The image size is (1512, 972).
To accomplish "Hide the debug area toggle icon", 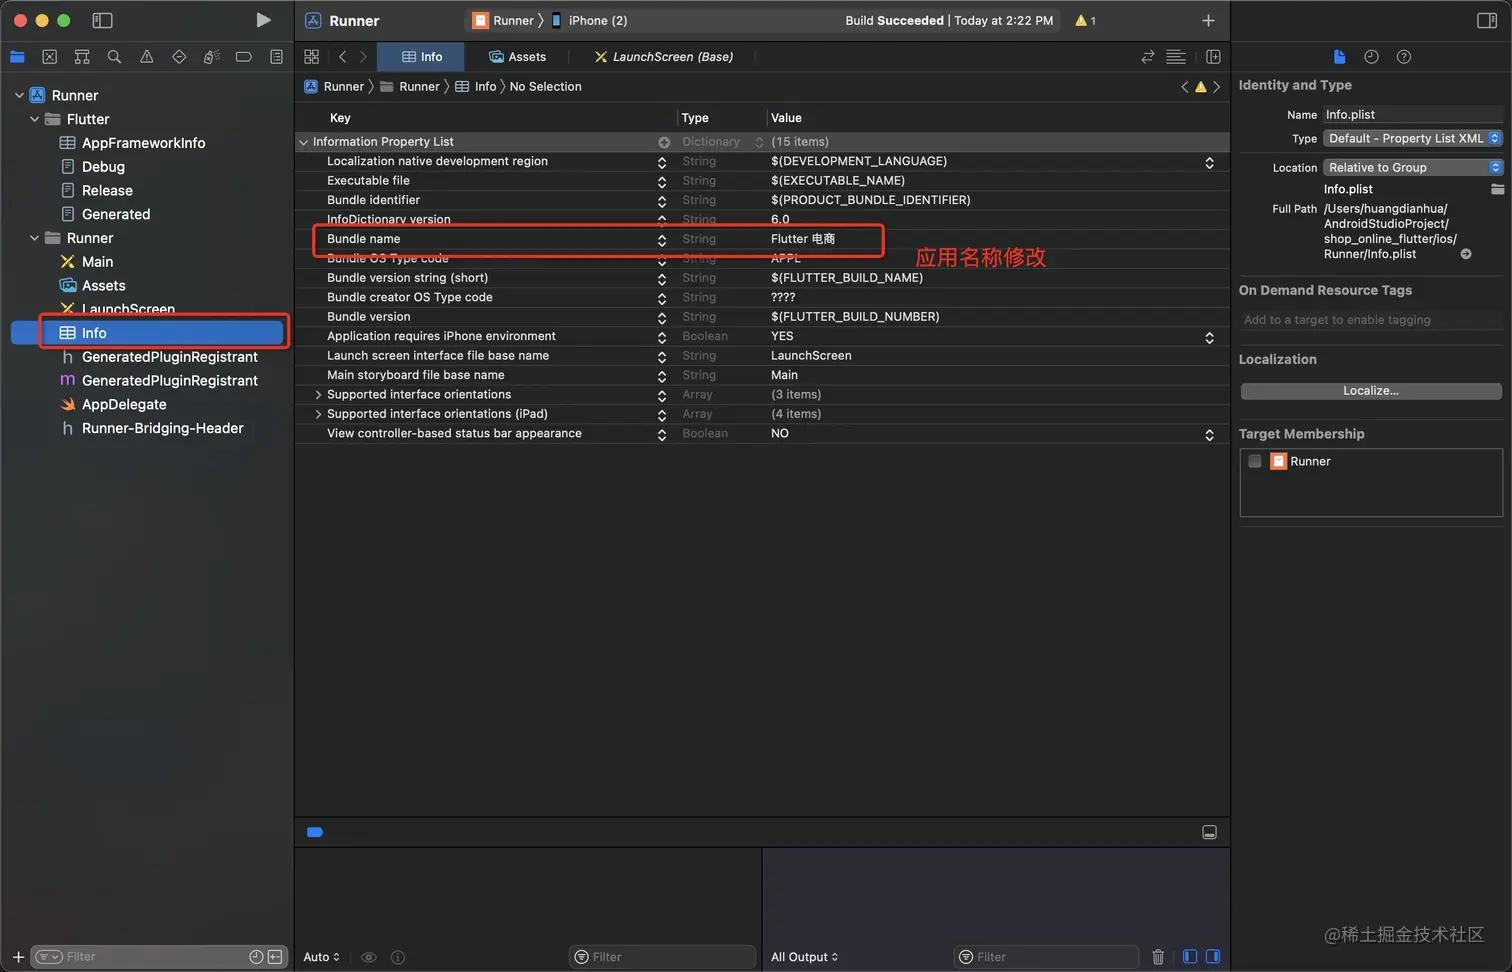I will click(1209, 832).
